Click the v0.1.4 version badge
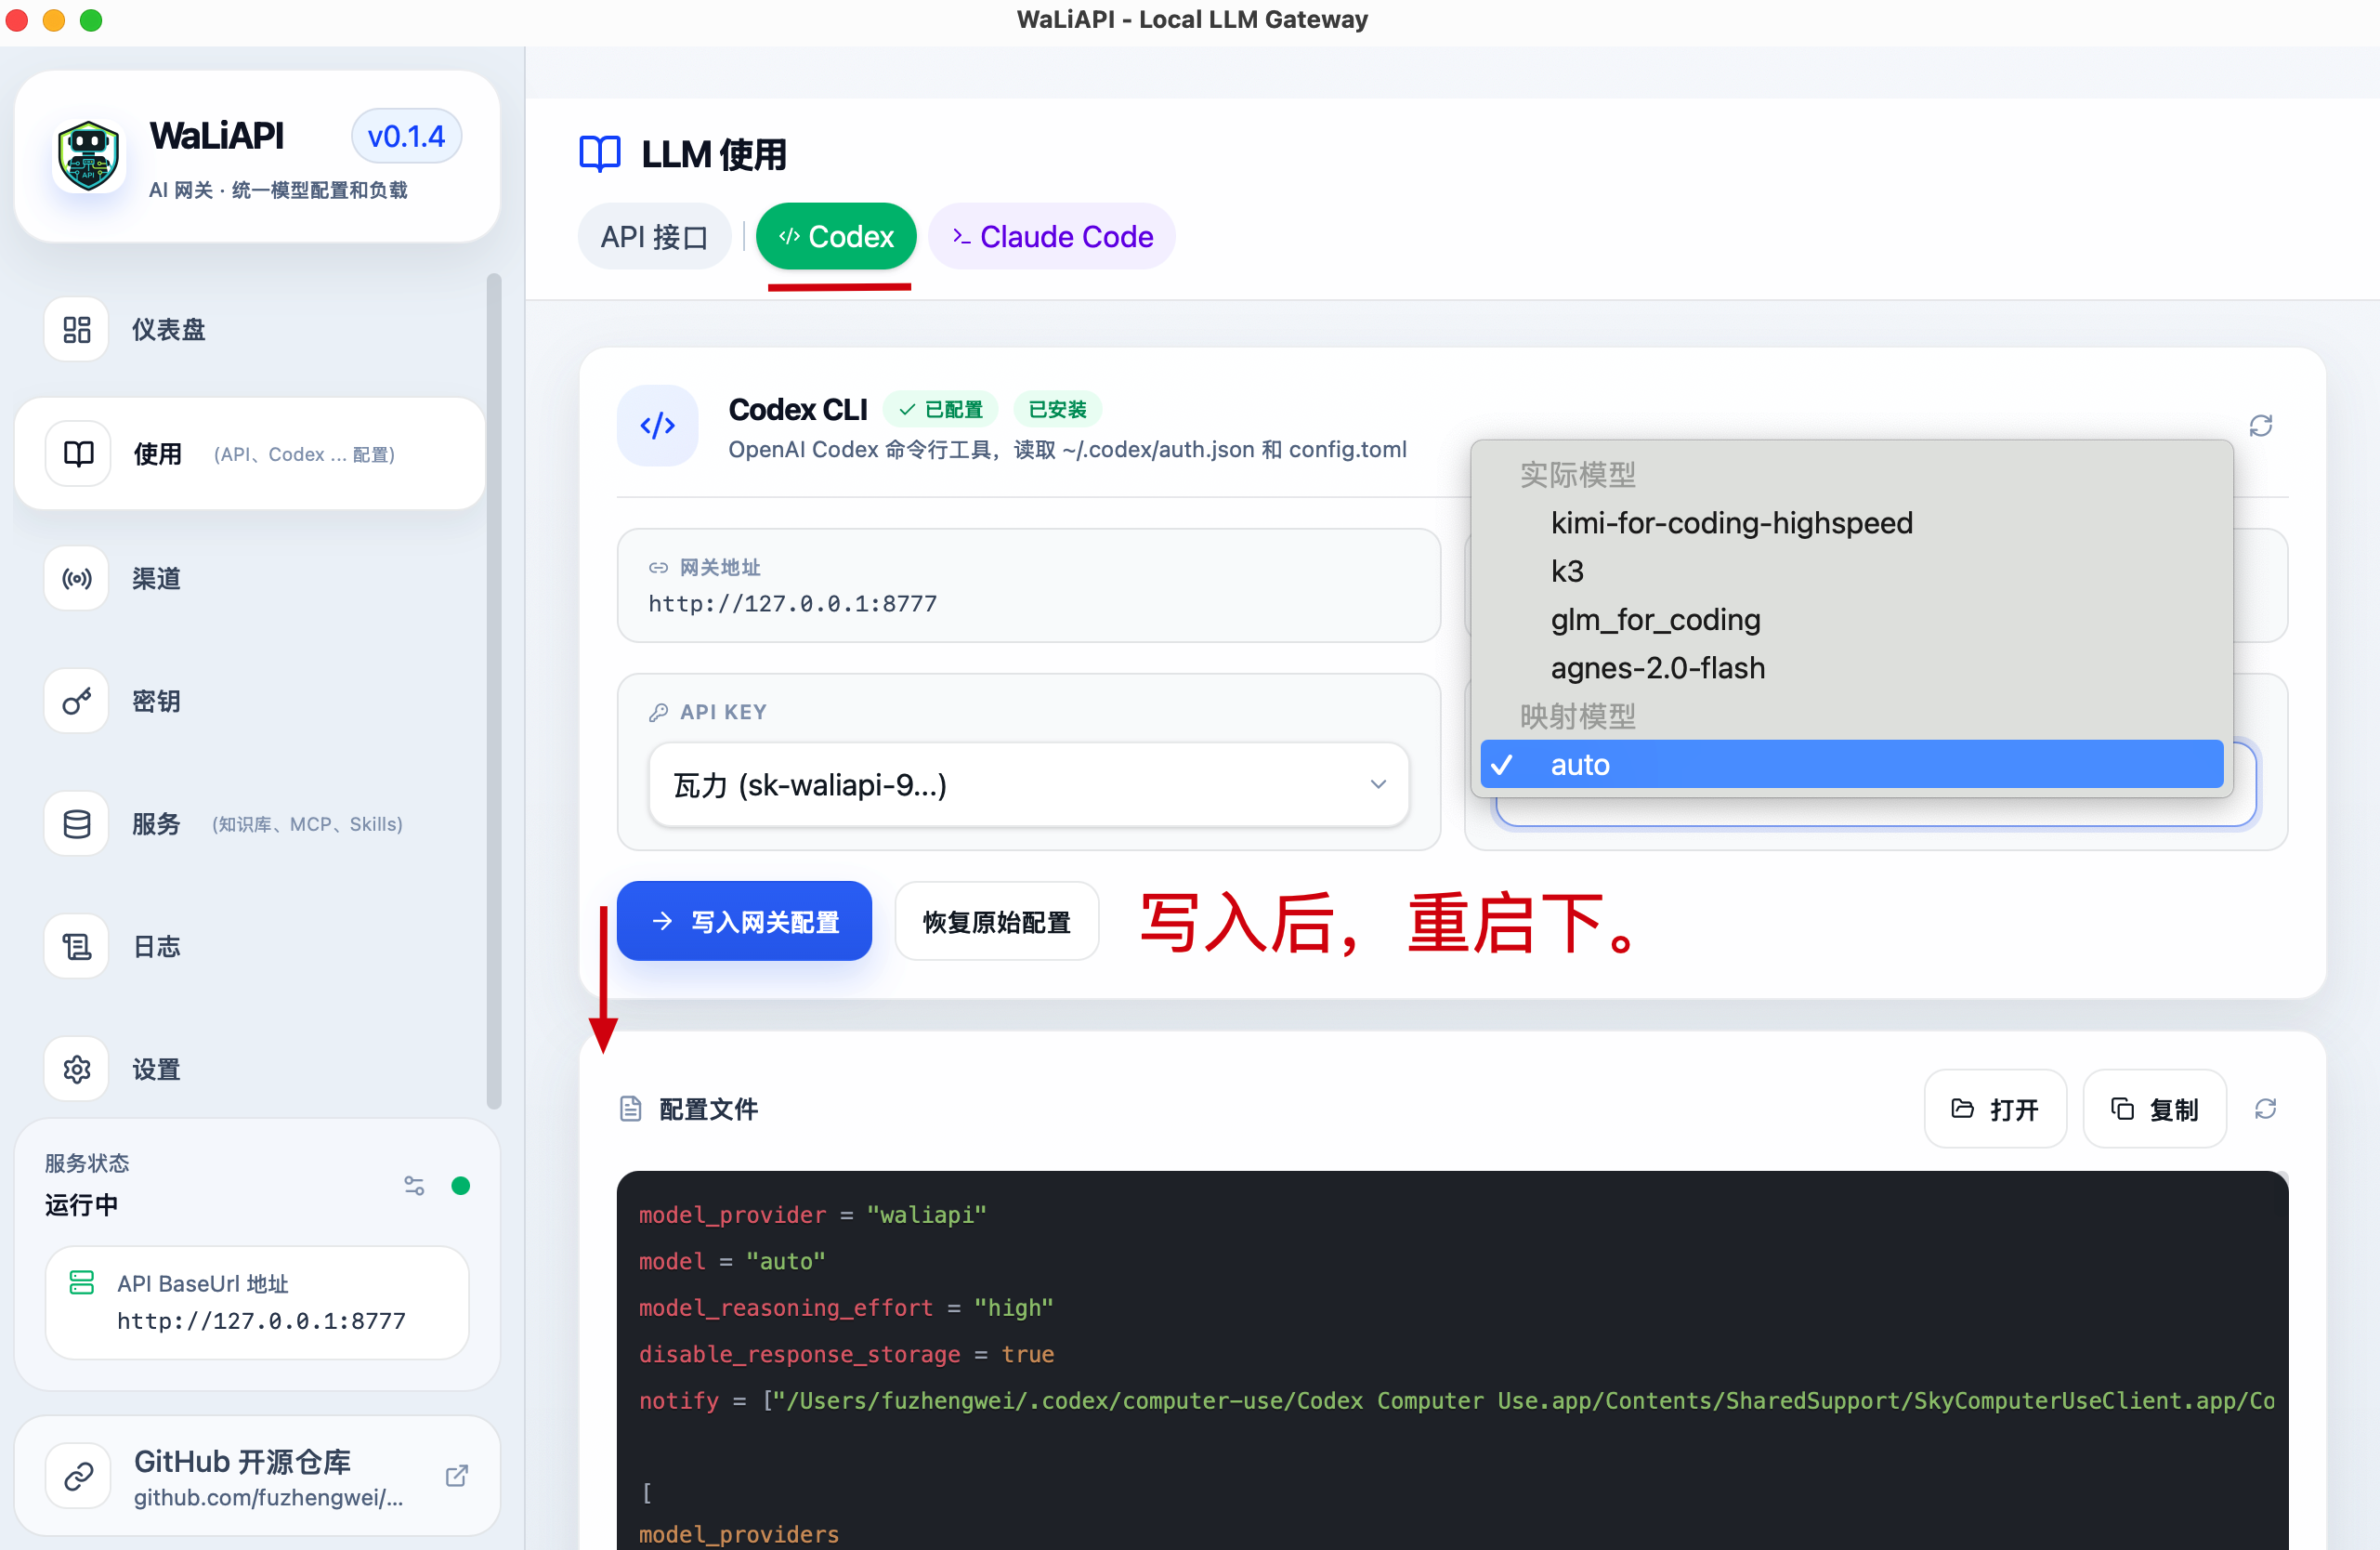This screenshot has width=2380, height=1550. pyautogui.click(x=406, y=136)
